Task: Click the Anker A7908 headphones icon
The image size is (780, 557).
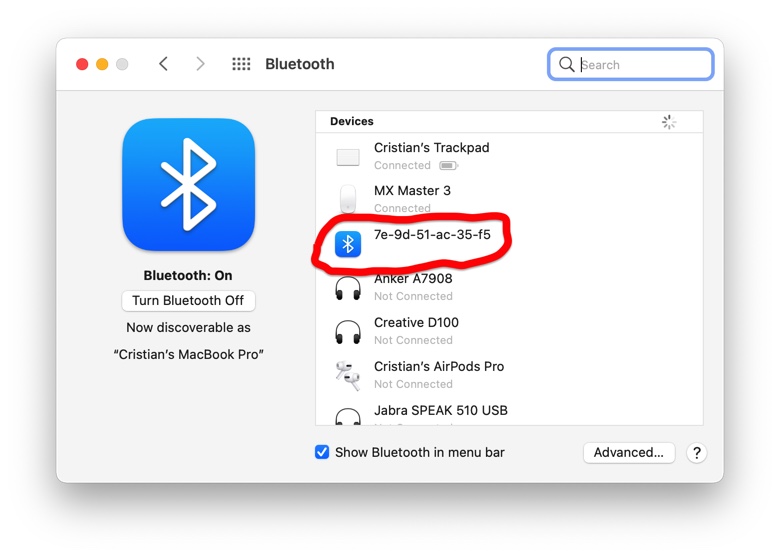Action: coord(348,288)
